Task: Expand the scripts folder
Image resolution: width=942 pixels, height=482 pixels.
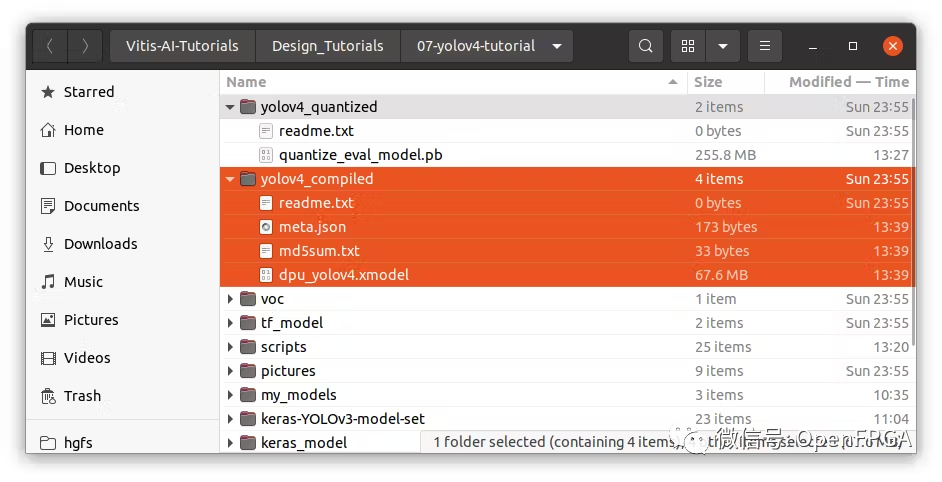Action: [x=231, y=347]
